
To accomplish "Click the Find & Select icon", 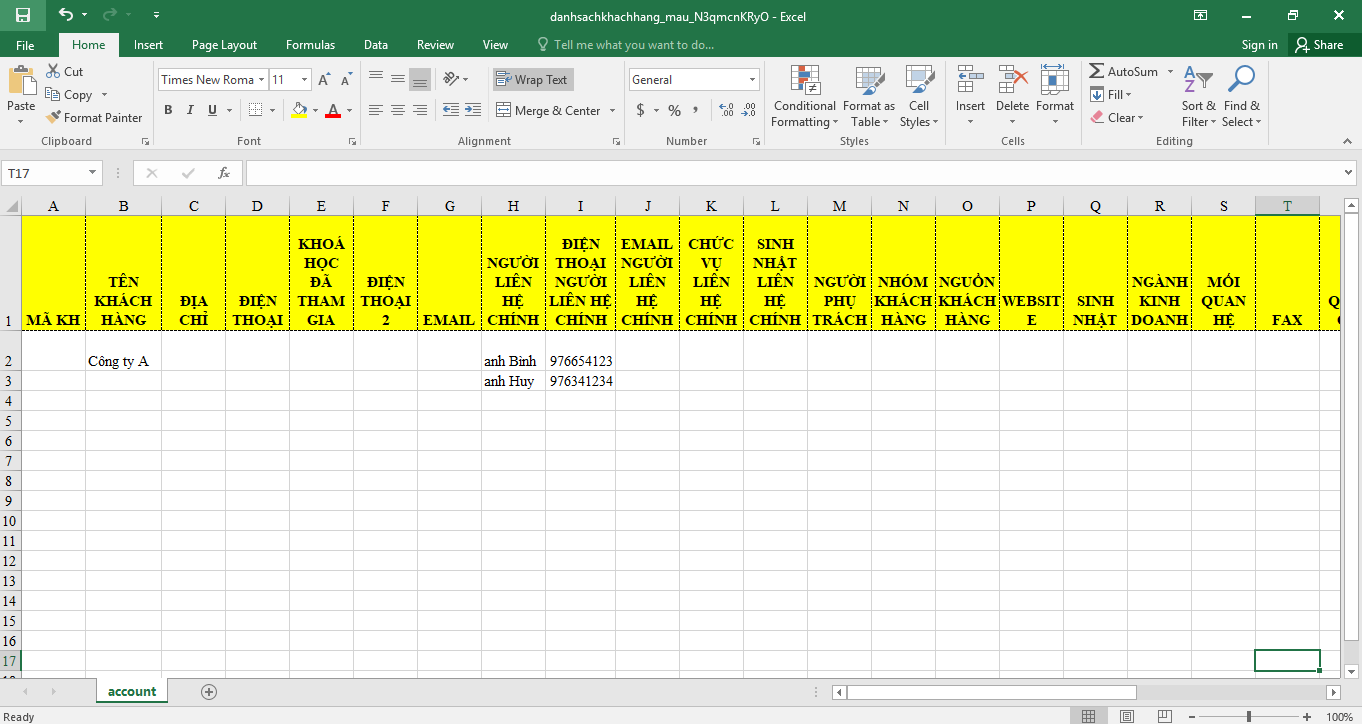I will (1241, 97).
